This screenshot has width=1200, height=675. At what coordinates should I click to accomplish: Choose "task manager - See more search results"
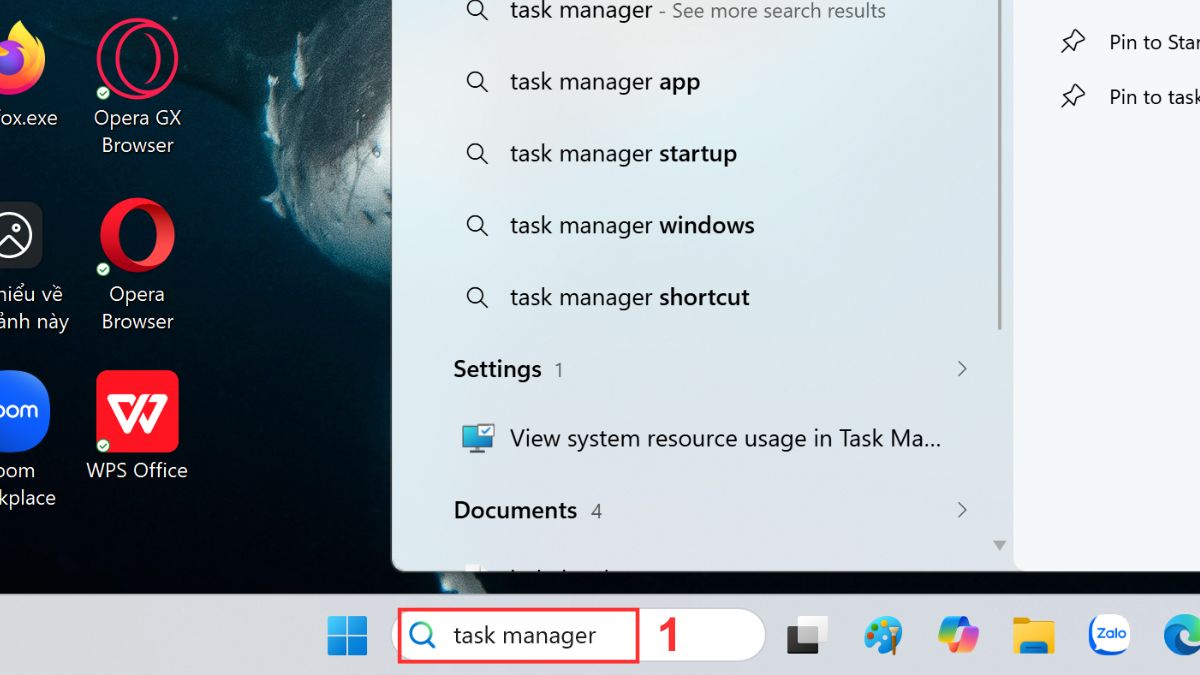697,14
